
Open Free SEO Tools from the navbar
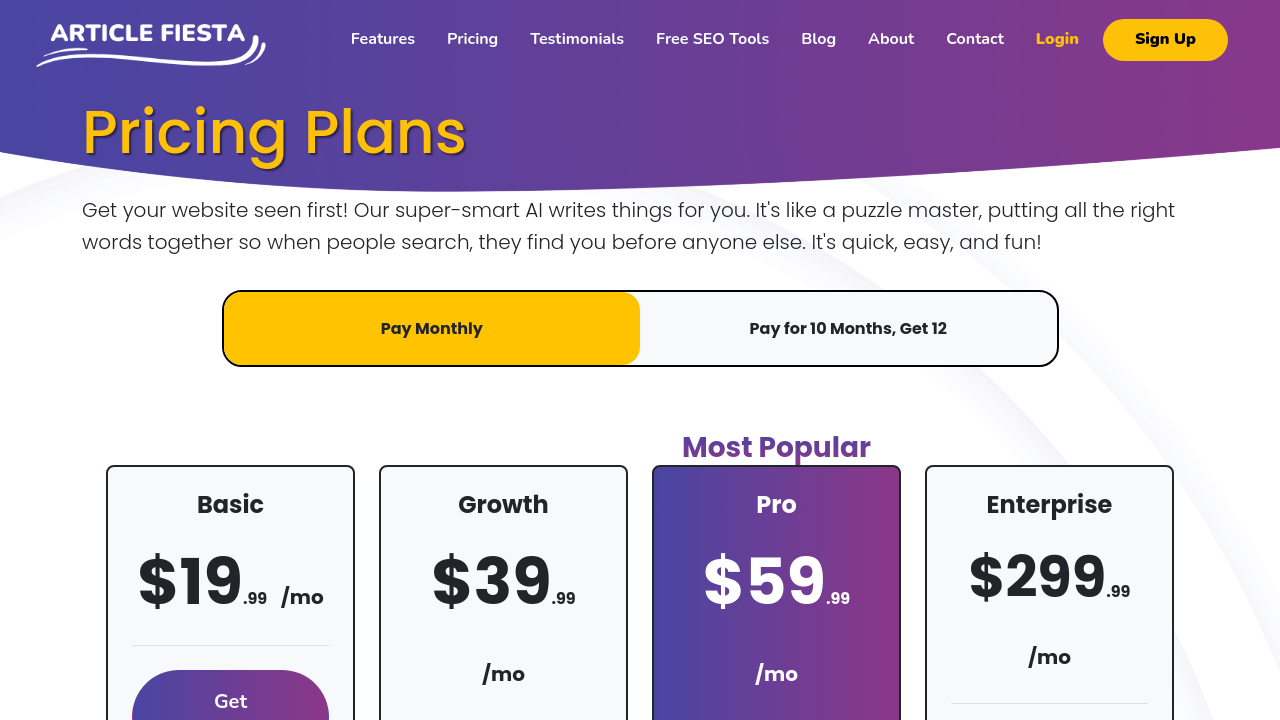tap(712, 39)
